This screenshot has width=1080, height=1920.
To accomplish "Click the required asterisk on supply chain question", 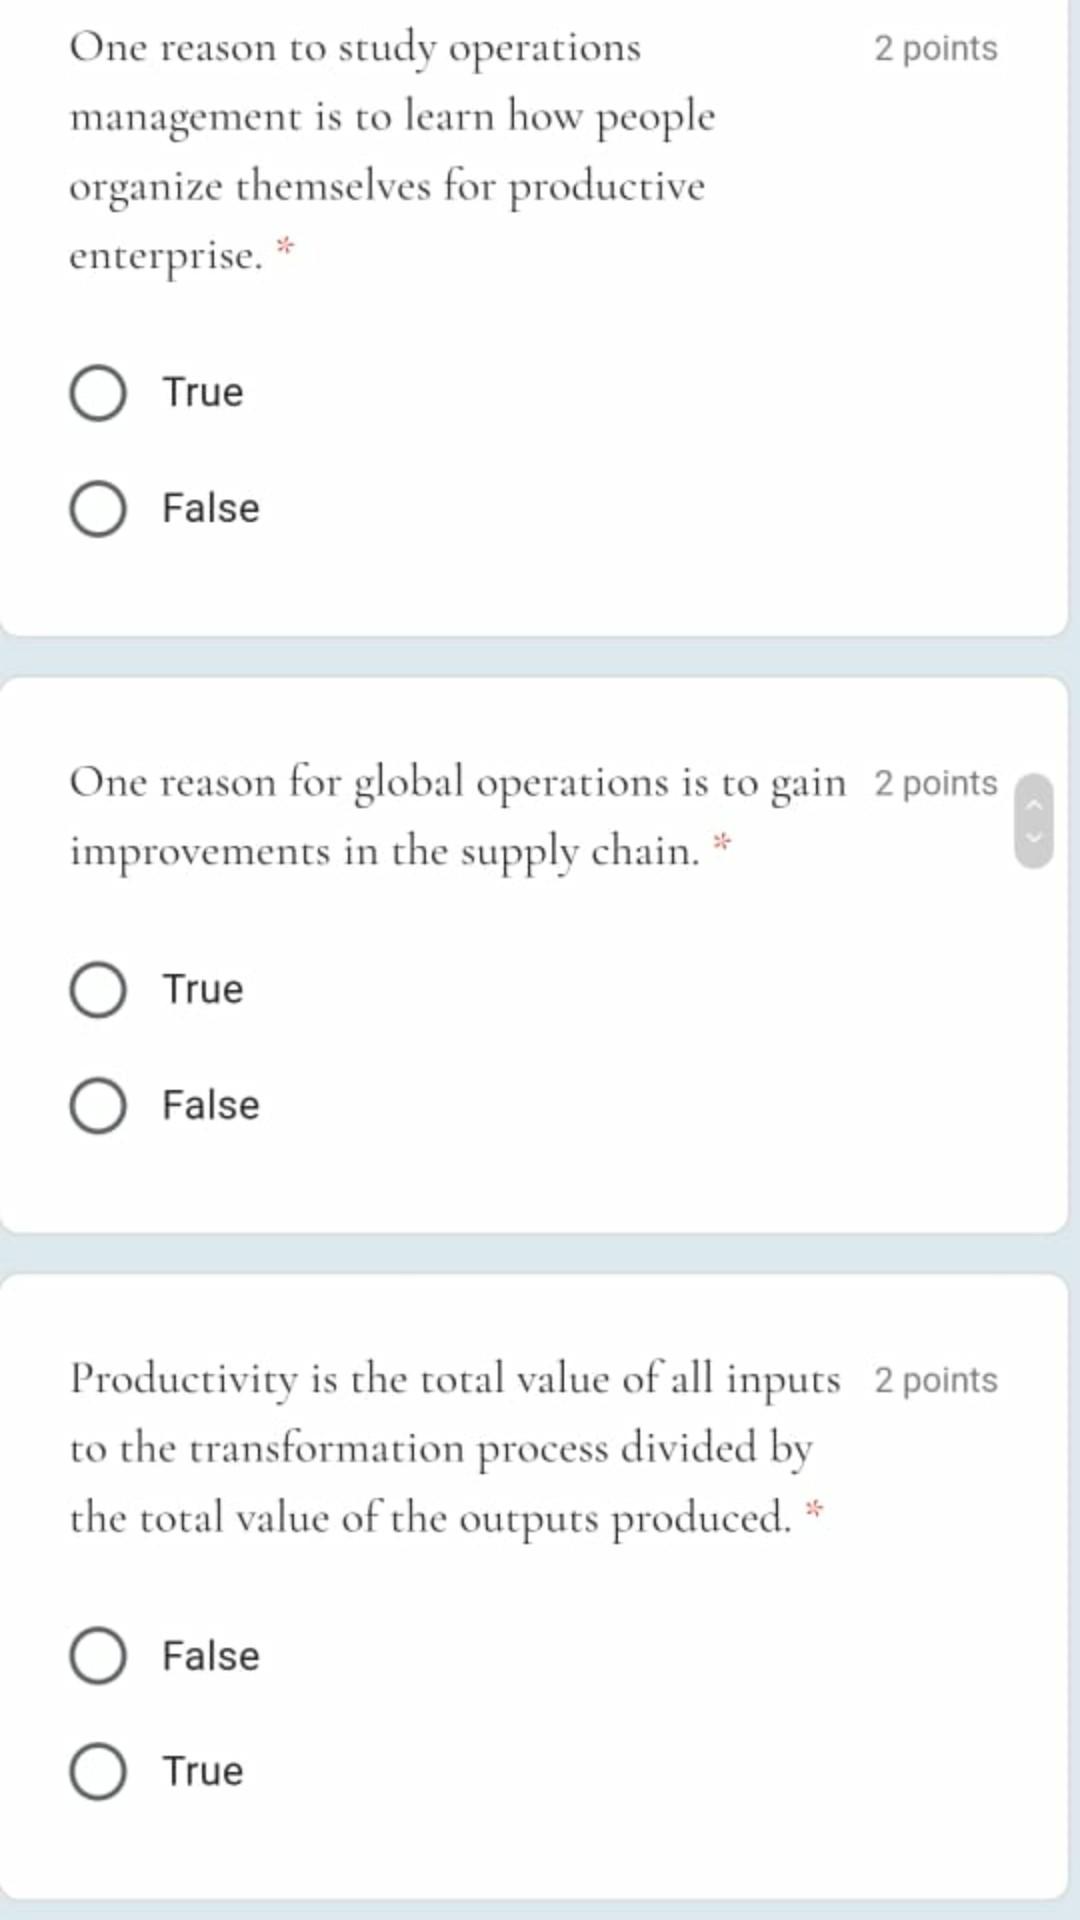I will point(723,840).
